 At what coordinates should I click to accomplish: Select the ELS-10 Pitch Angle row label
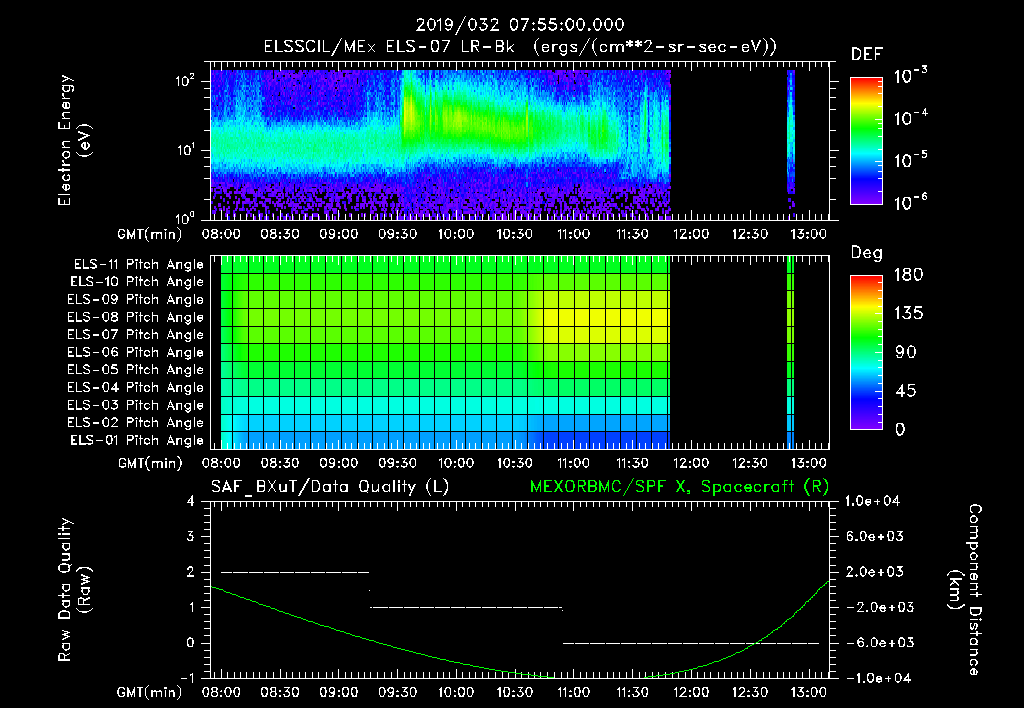[x=136, y=282]
